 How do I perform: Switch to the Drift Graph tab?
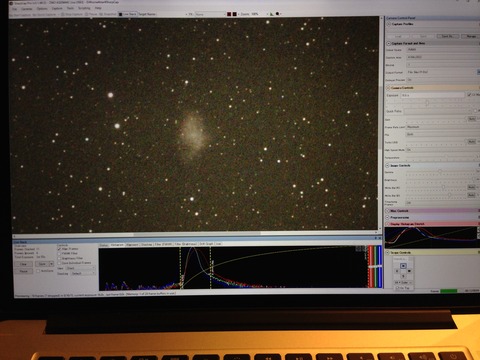point(206,244)
